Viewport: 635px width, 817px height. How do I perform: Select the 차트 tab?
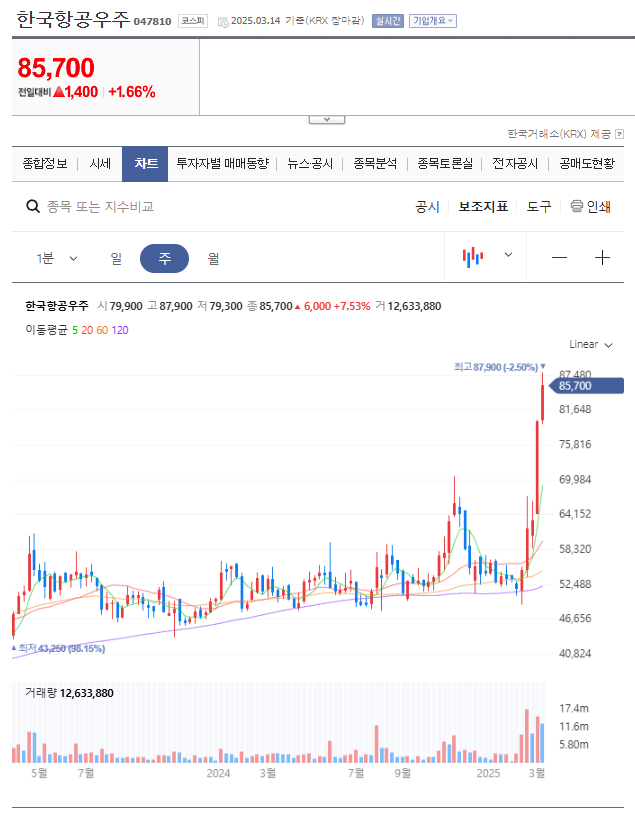[145, 164]
